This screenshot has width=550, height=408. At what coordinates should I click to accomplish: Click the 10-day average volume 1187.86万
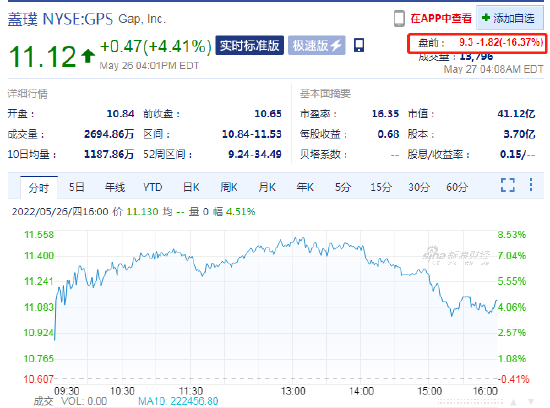coord(109,154)
